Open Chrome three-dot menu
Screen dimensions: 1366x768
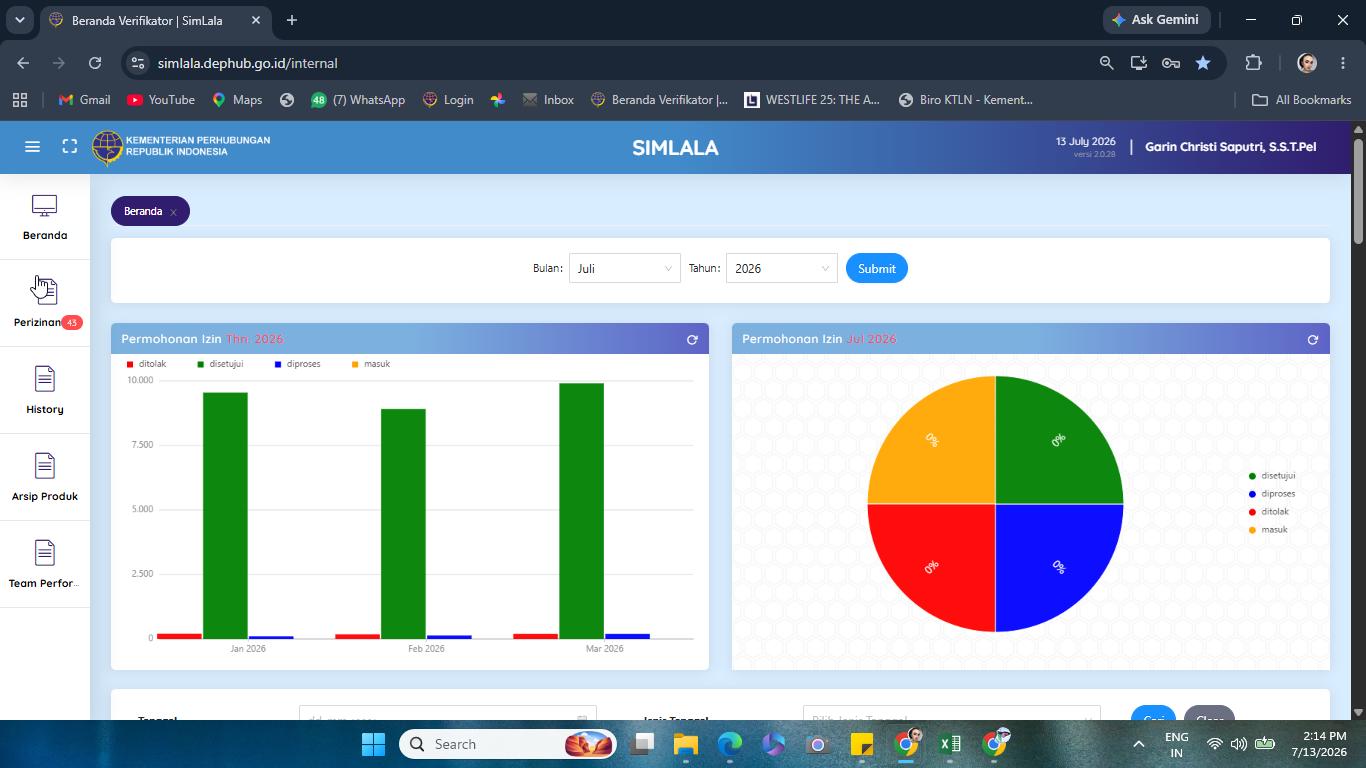pos(1343,63)
